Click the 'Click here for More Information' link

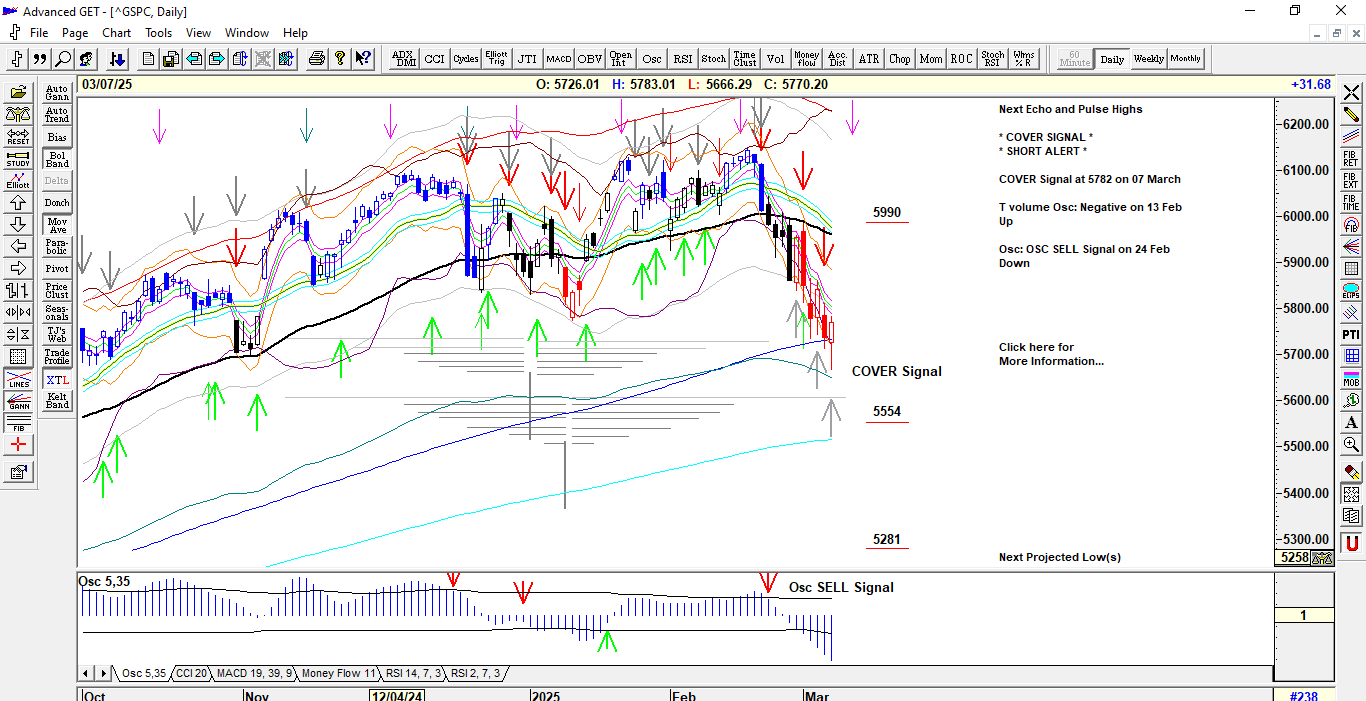[1050, 354]
